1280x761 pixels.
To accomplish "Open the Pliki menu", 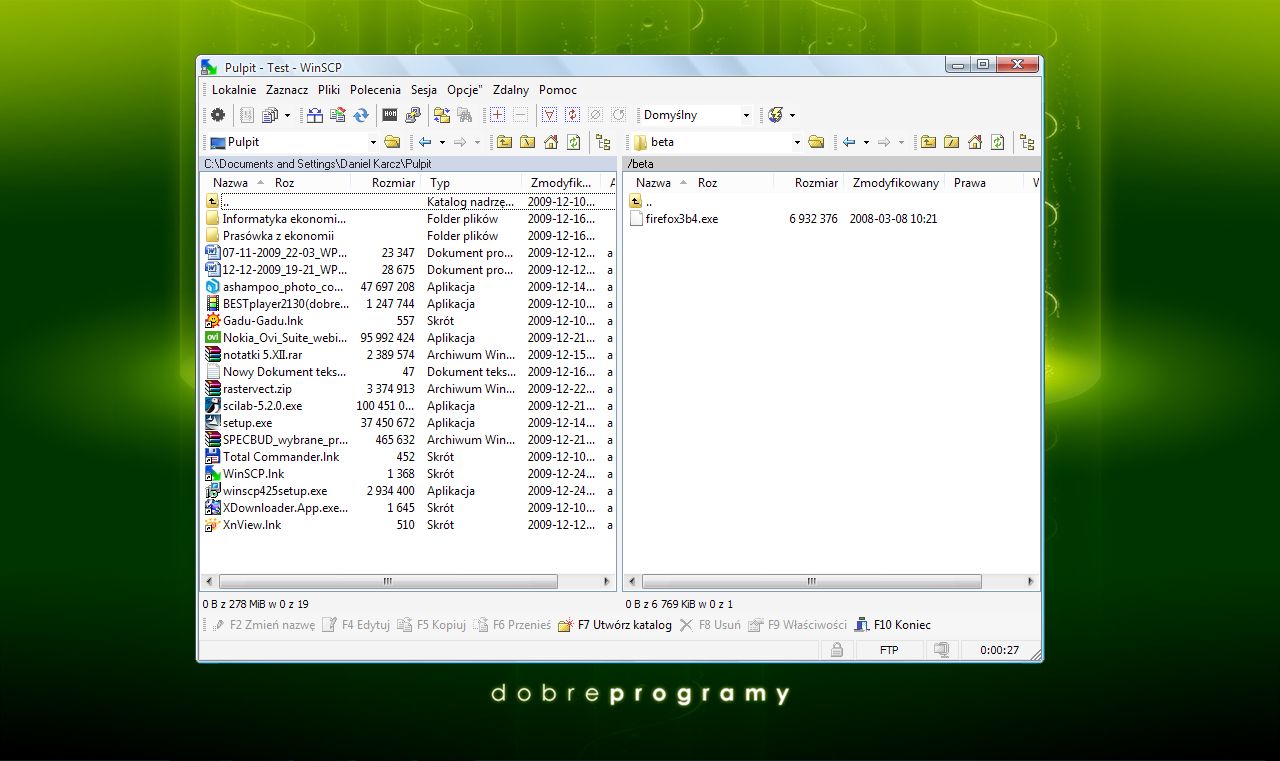I will (329, 90).
